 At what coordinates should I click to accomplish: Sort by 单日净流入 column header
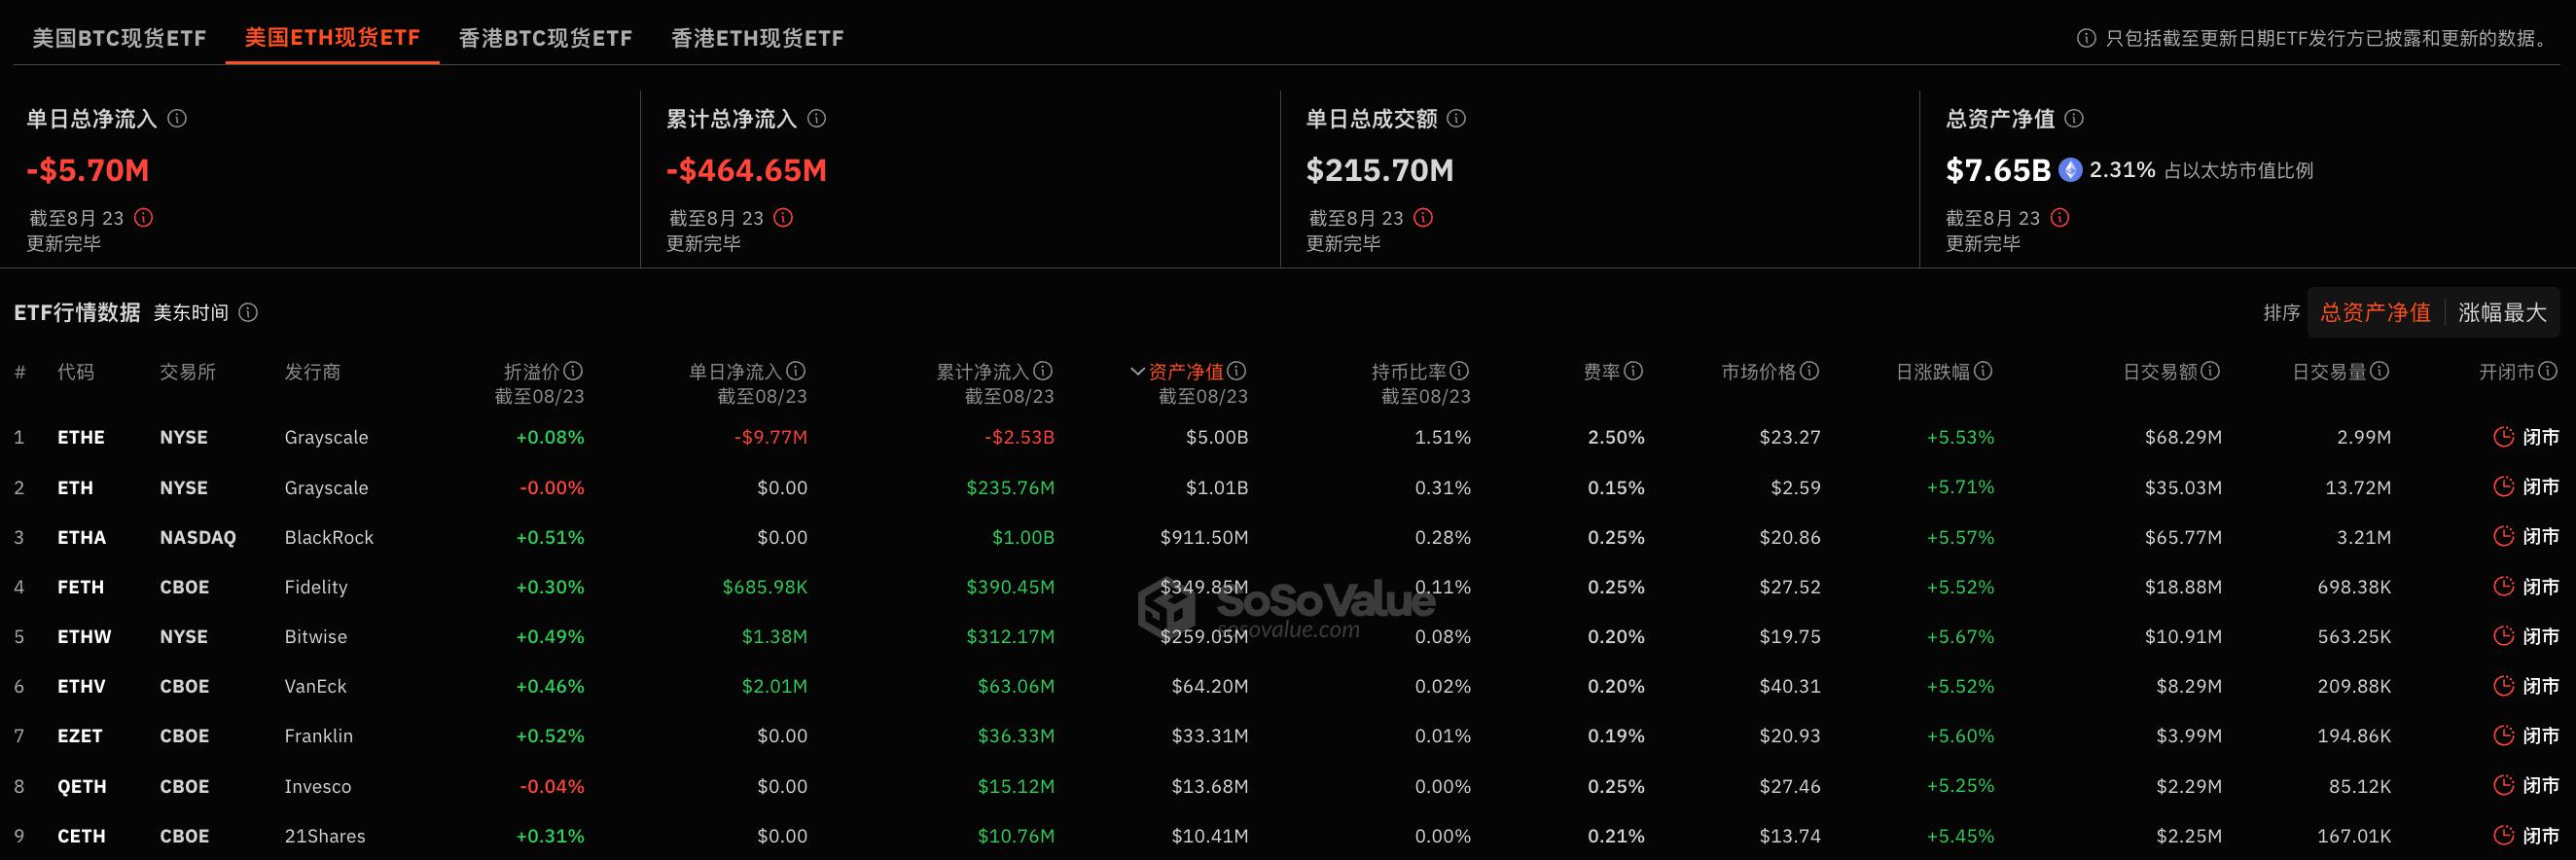735,372
